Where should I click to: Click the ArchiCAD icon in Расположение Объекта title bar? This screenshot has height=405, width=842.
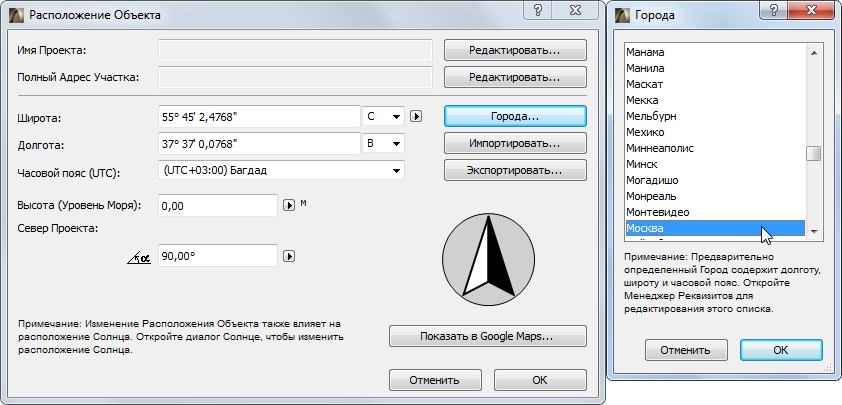click(18, 15)
